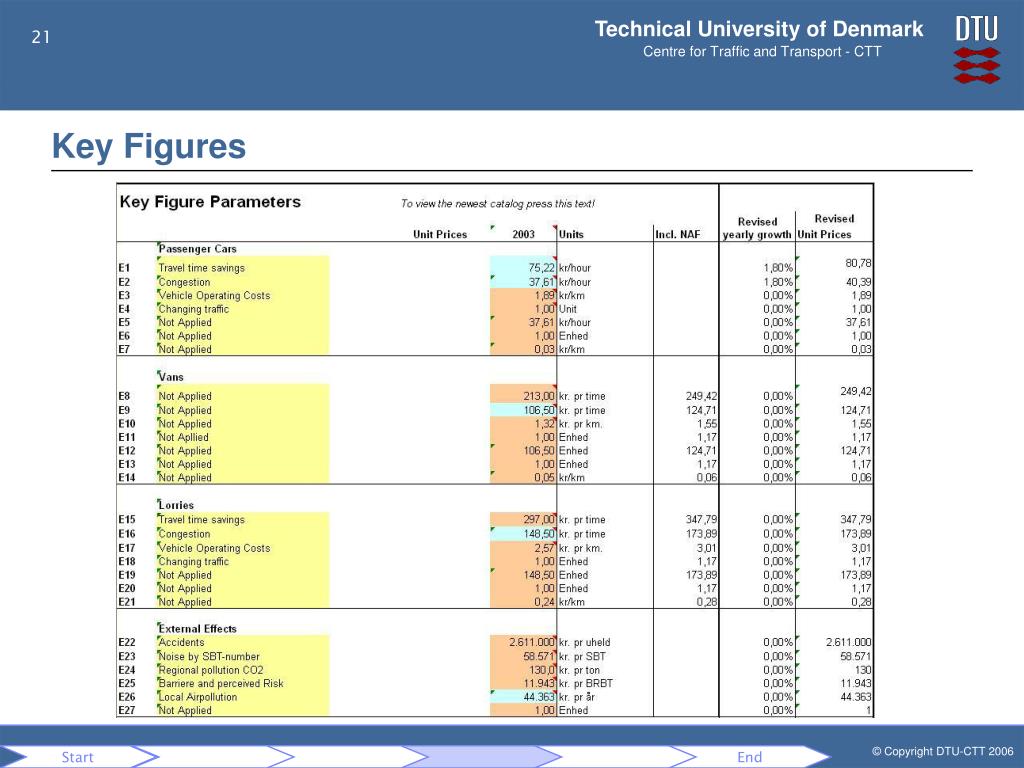Viewport: 1024px width, 768px height.
Task: Select "Vehicle Operating Costs" in row E3
Action: click(x=214, y=295)
